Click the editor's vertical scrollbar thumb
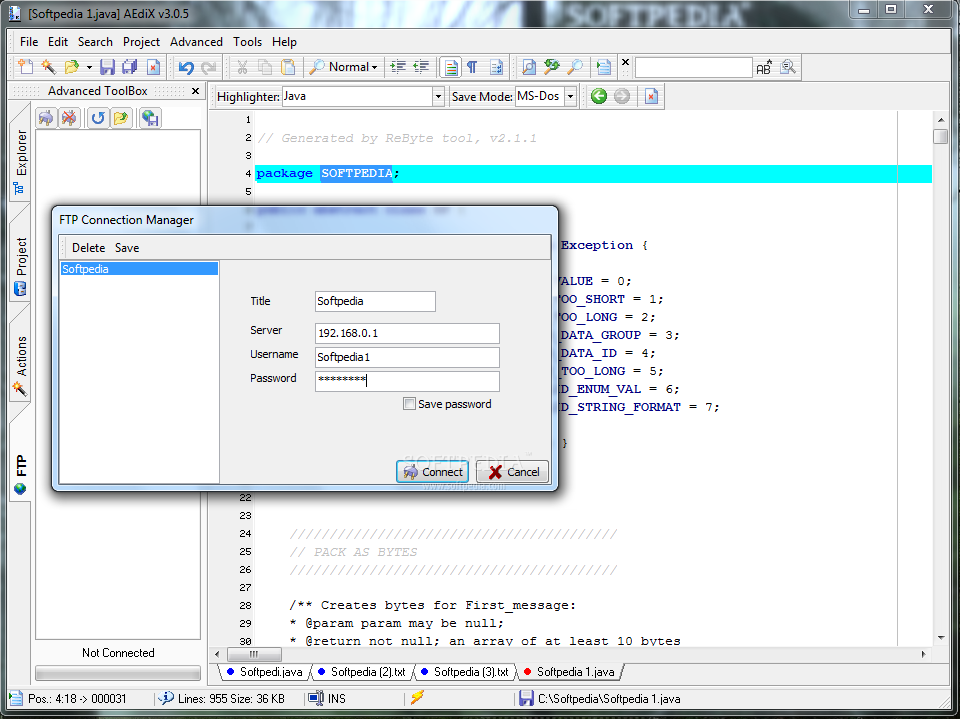This screenshot has height=719, width=960. [940, 137]
